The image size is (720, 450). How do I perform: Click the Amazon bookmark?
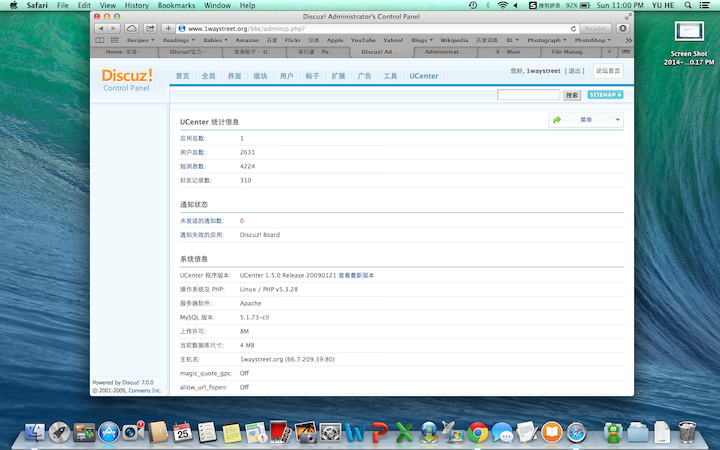tap(247, 40)
